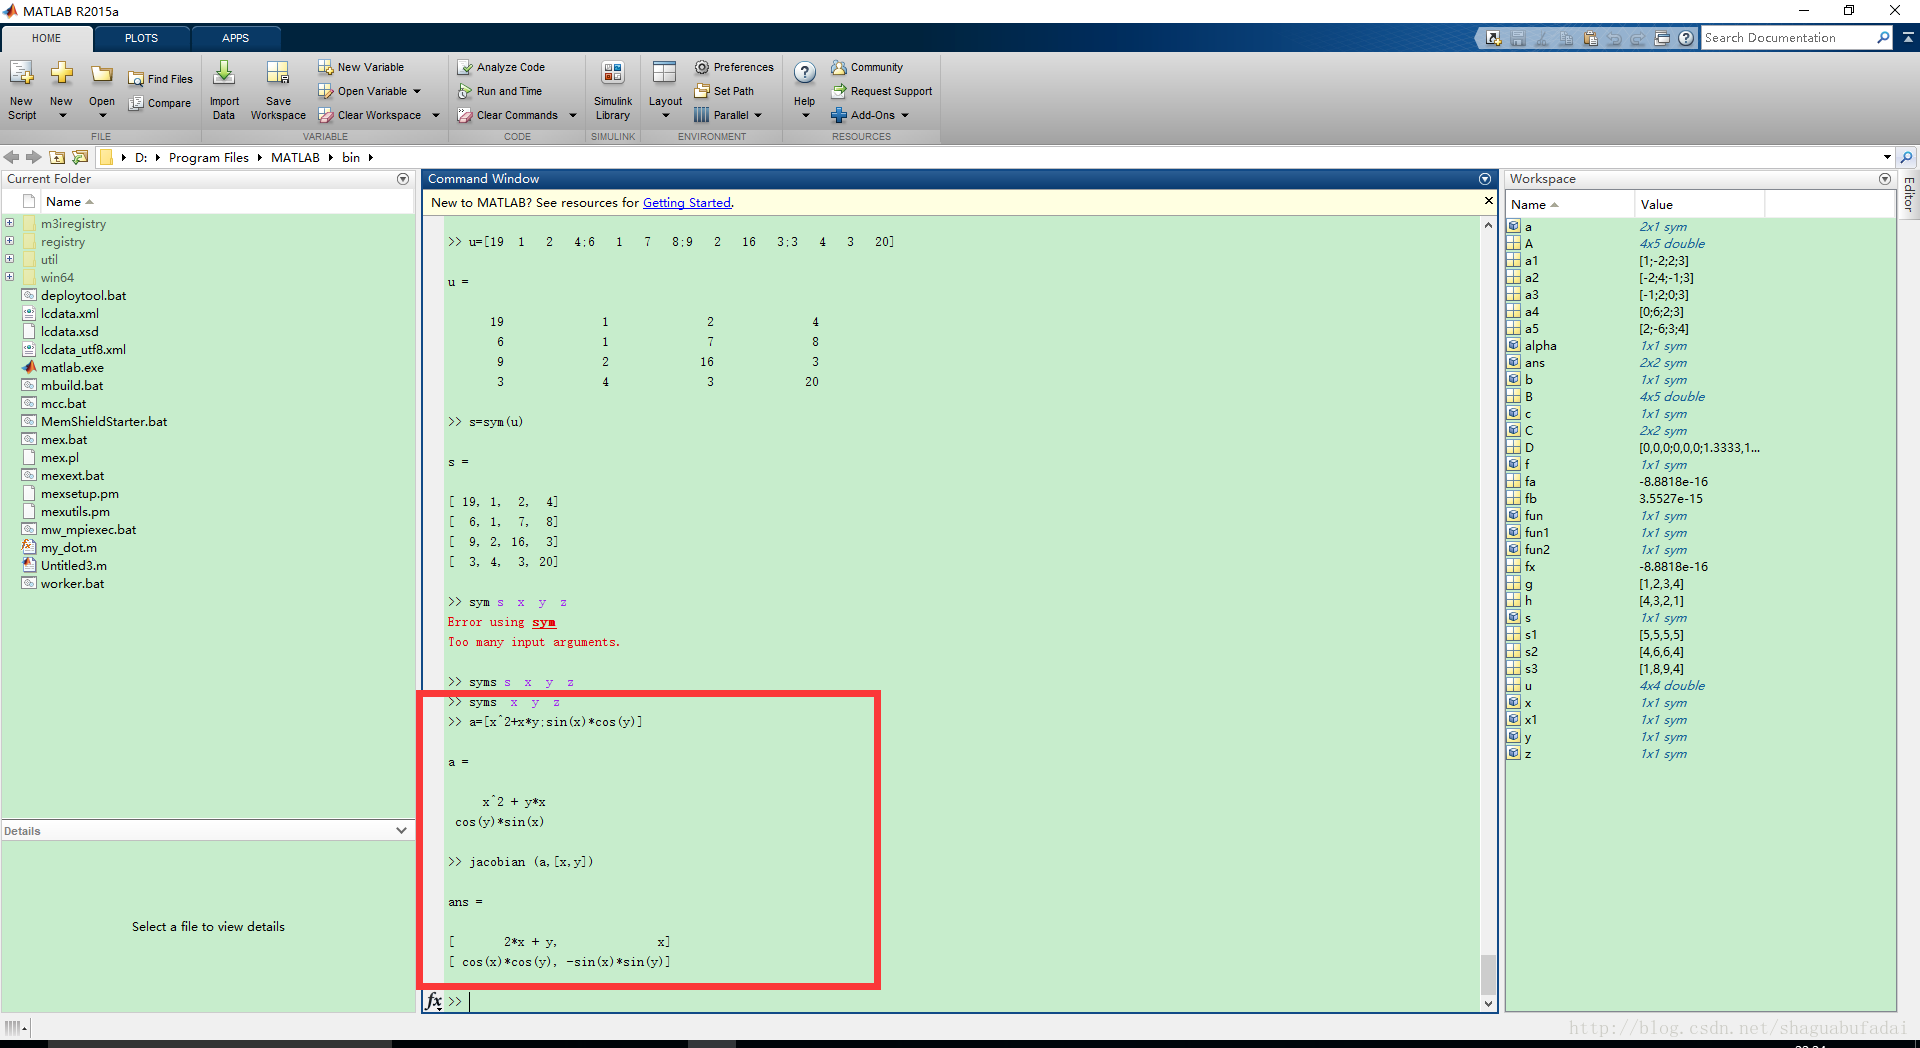
Task: Open the Getting Started link
Action: click(x=686, y=202)
